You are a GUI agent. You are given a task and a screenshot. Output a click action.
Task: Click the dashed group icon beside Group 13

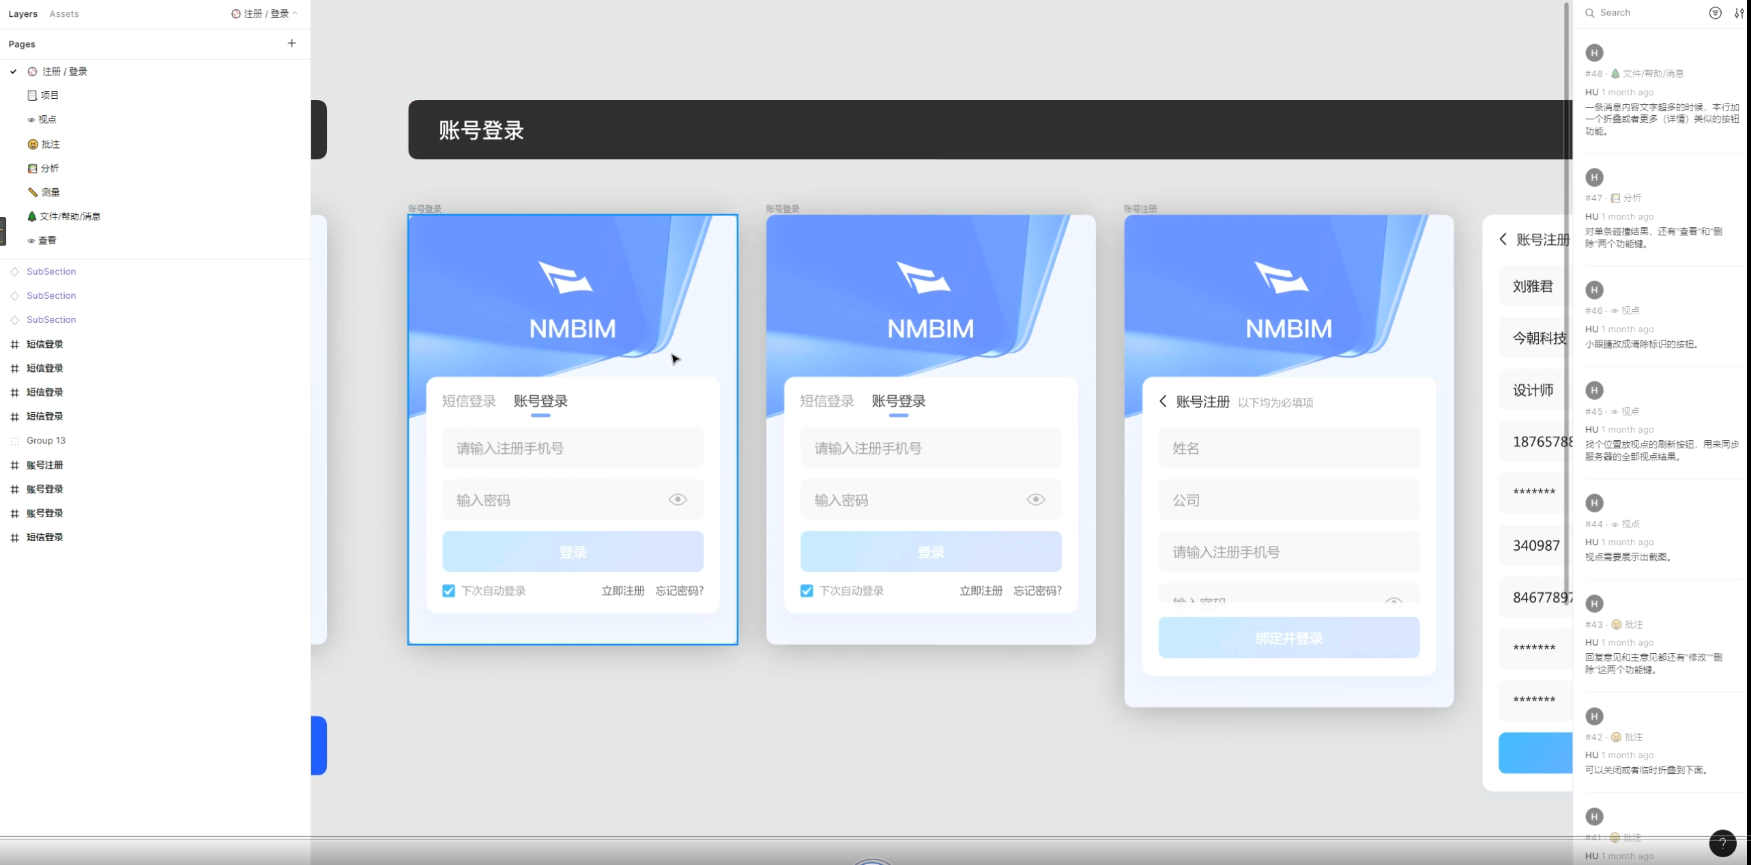tap(14, 441)
